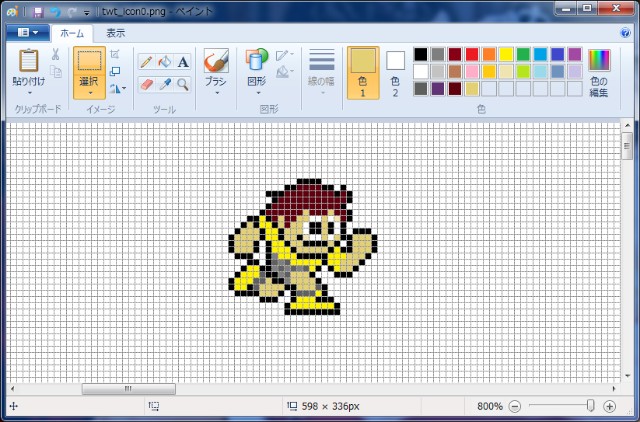
Task: Click the Paste clipboard icon
Action: pyautogui.click(x=29, y=60)
